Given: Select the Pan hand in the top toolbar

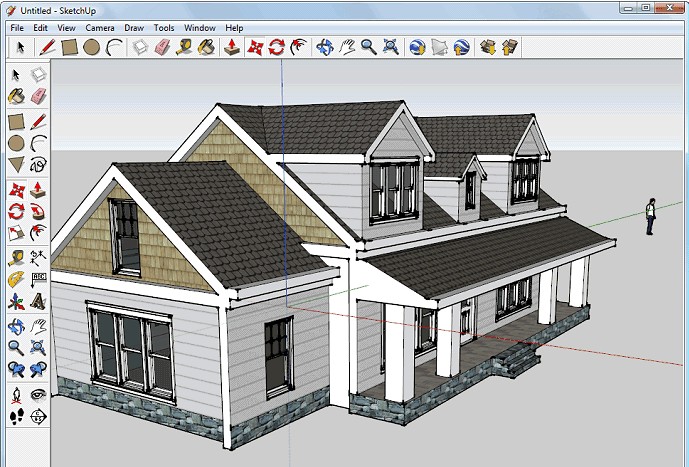Looking at the screenshot, I should click(x=347, y=47).
